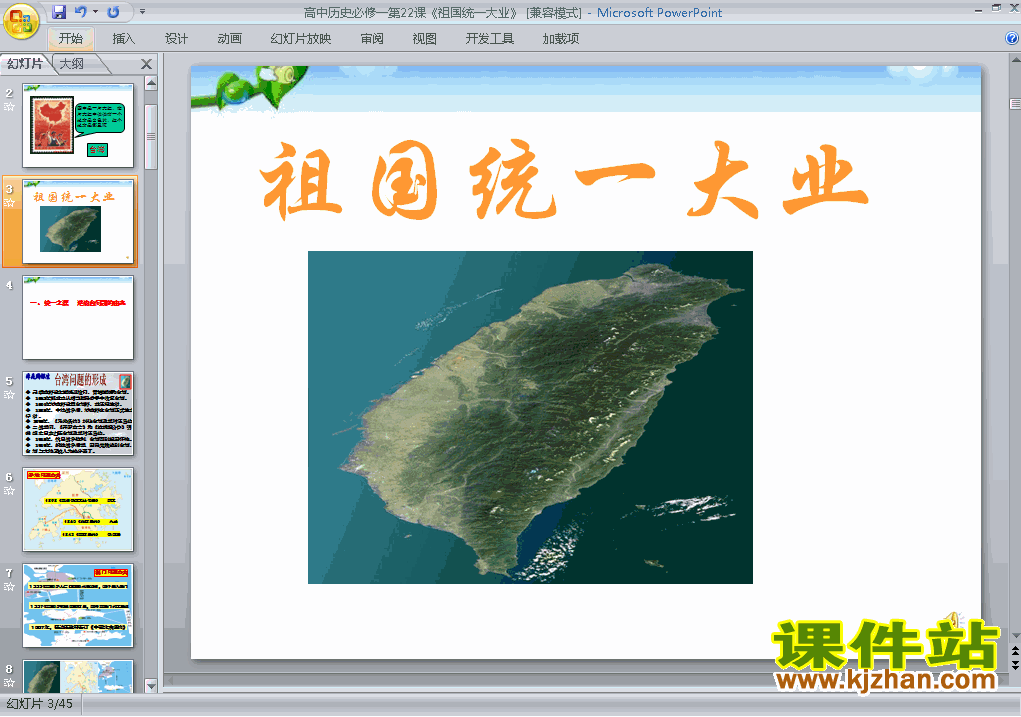
Task: Select the 幻灯片 pane tab
Action: click(25, 64)
